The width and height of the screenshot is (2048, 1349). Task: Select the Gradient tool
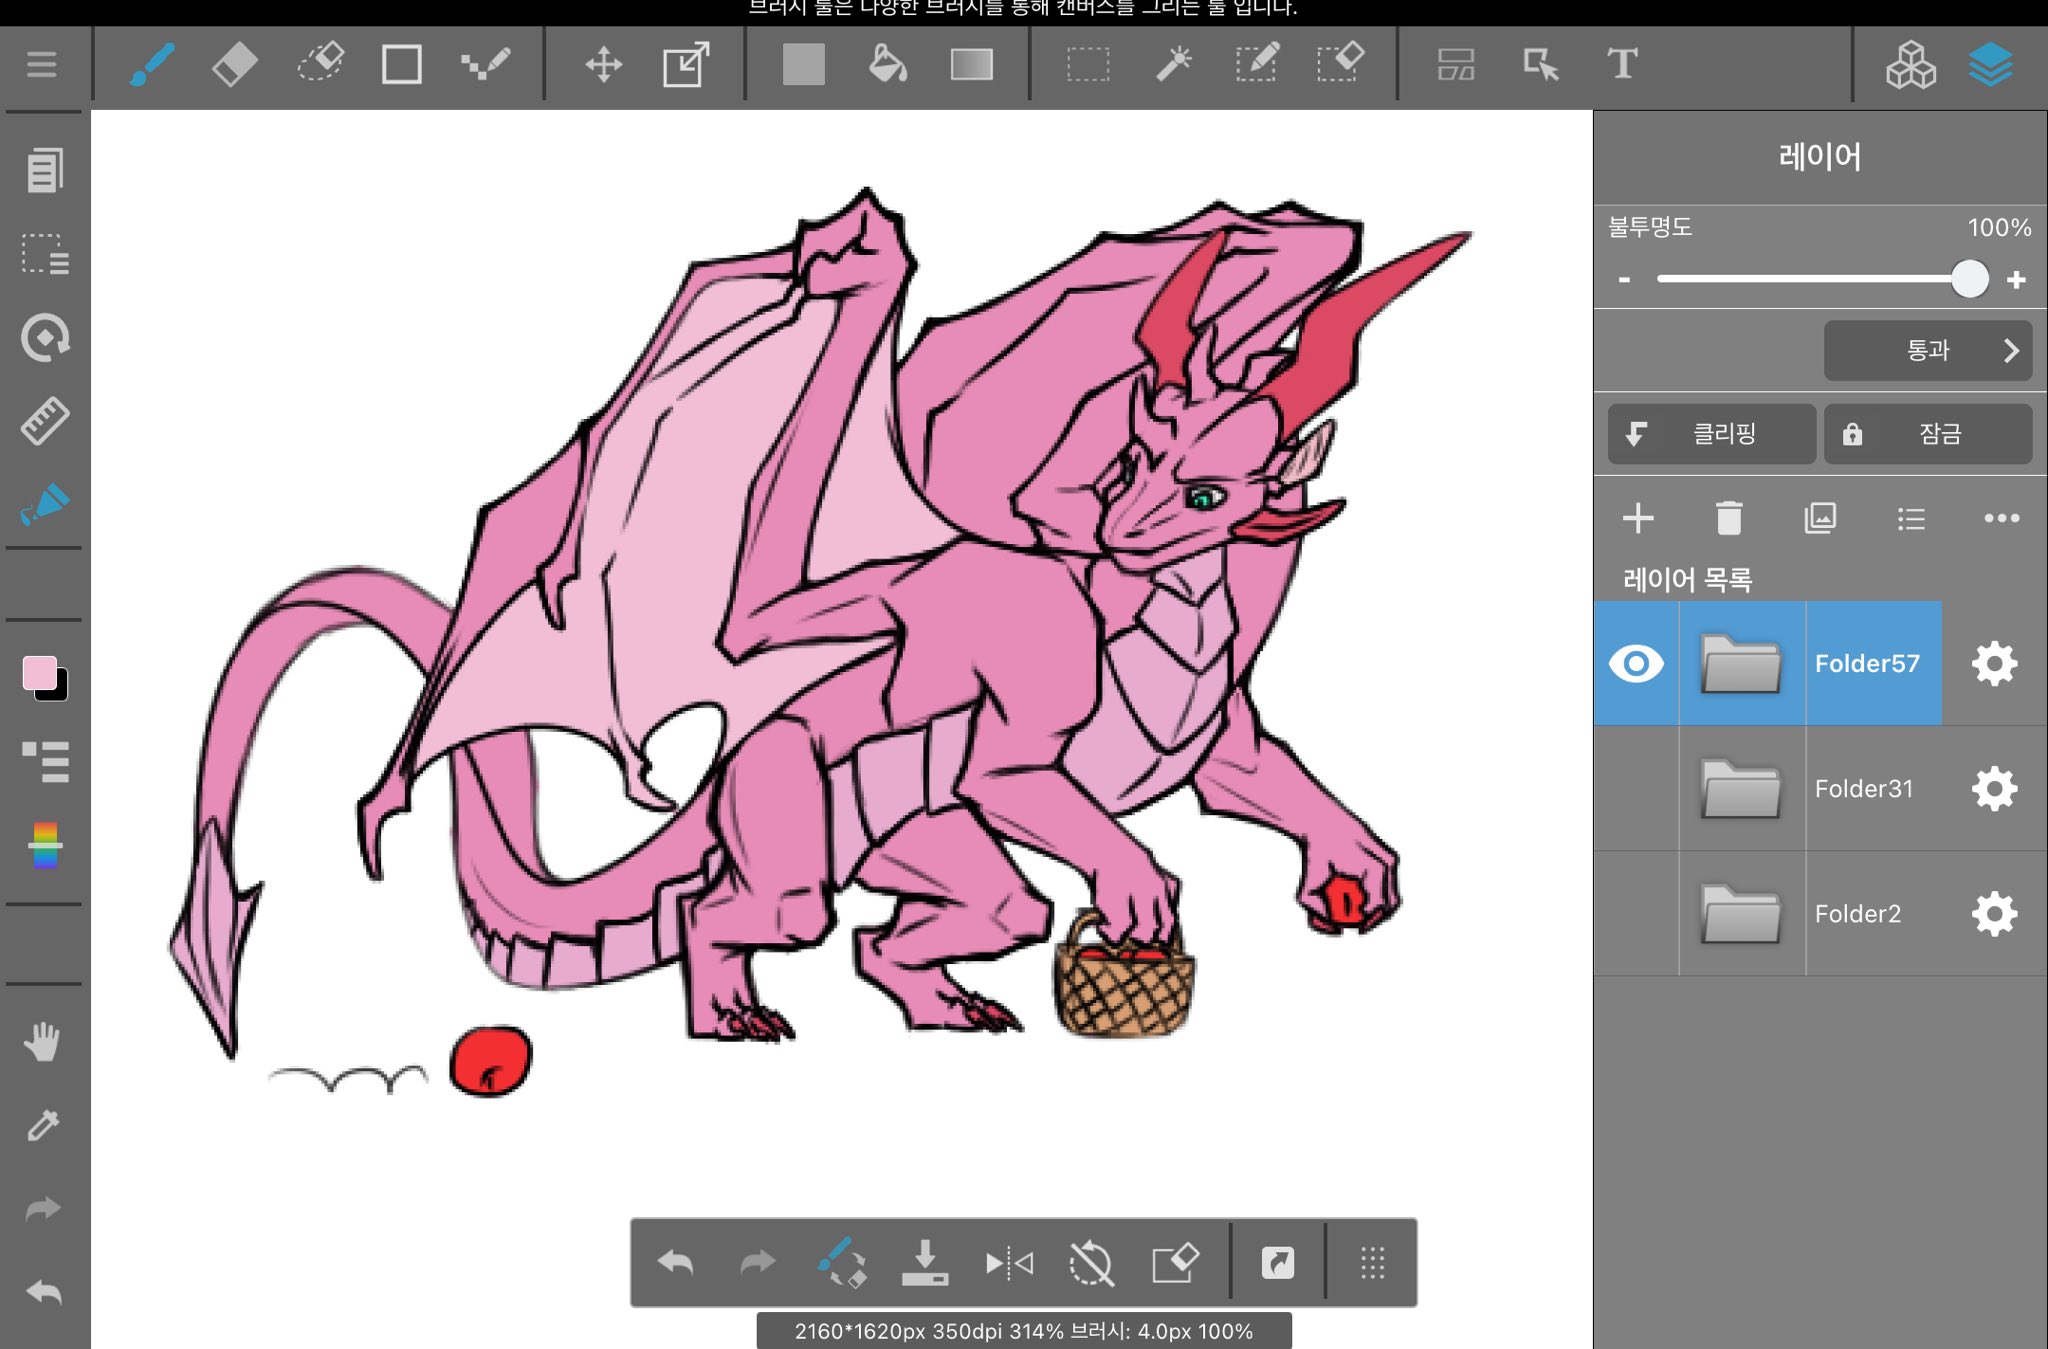click(971, 65)
